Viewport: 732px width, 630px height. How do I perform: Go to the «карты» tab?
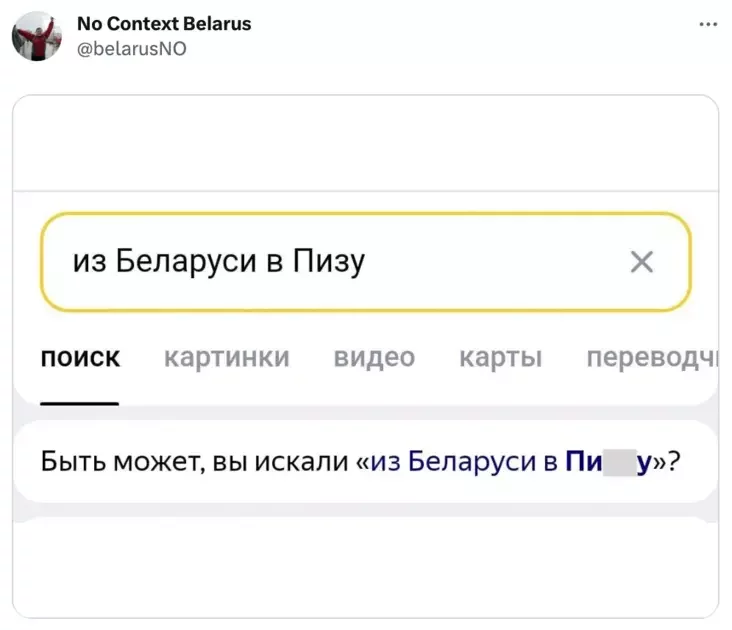click(500, 357)
